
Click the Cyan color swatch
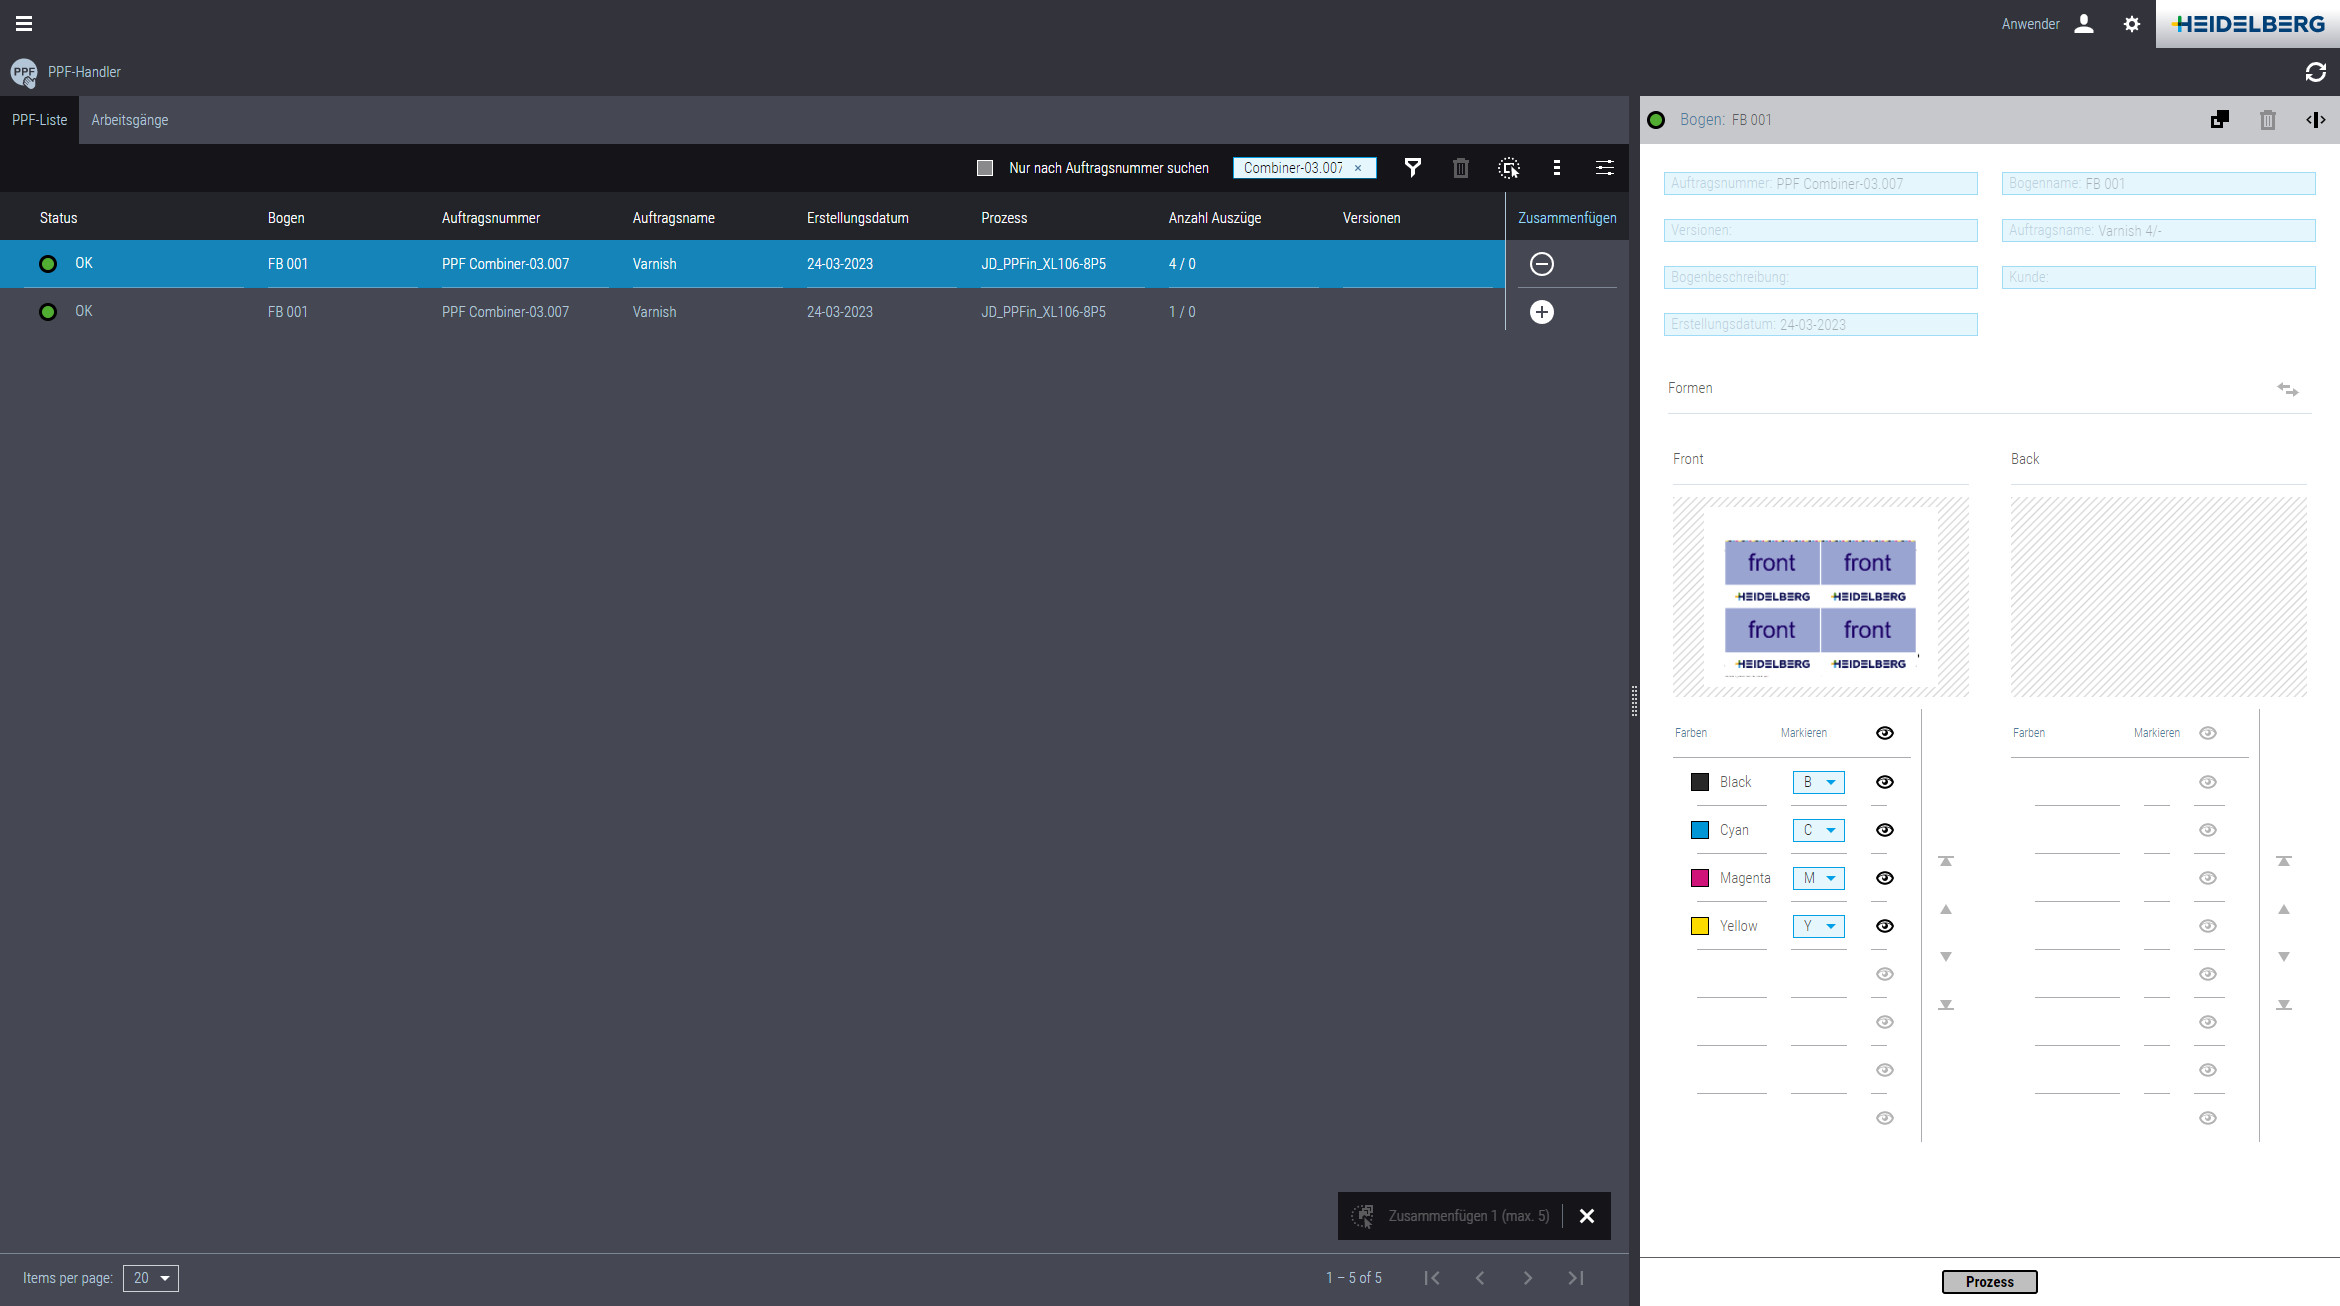pyautogui.click(x=1699, y=830)
